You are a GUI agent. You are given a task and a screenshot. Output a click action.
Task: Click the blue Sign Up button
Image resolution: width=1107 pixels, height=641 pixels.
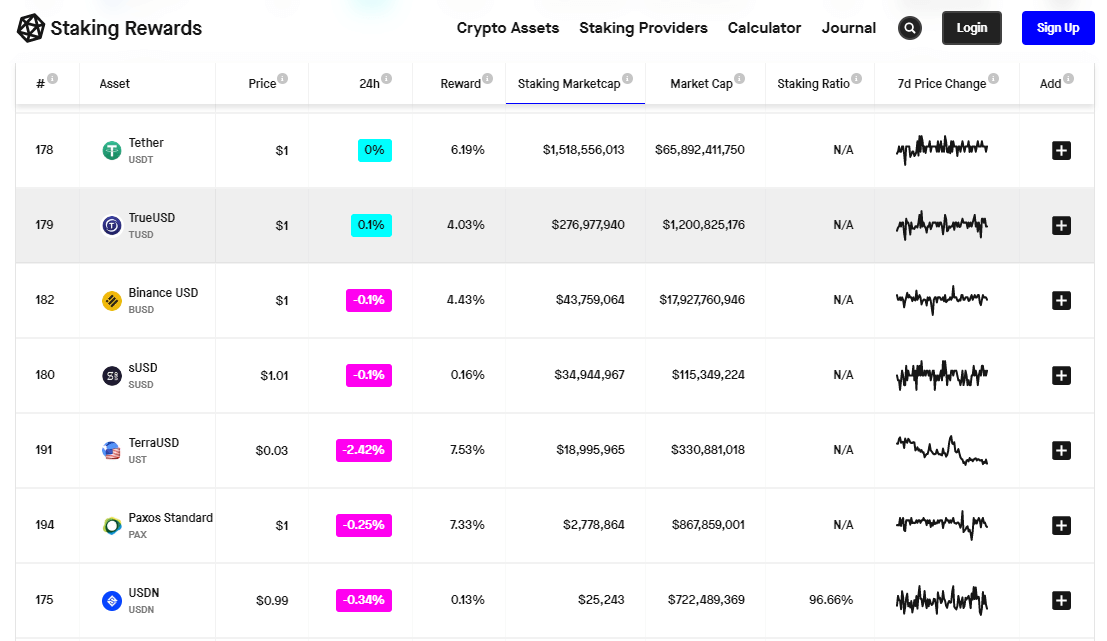click(x=1057, y=28)
